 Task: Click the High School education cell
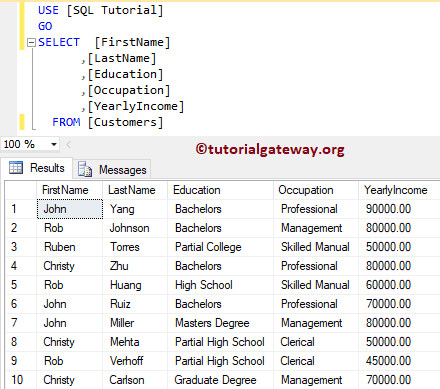point(220,285)
